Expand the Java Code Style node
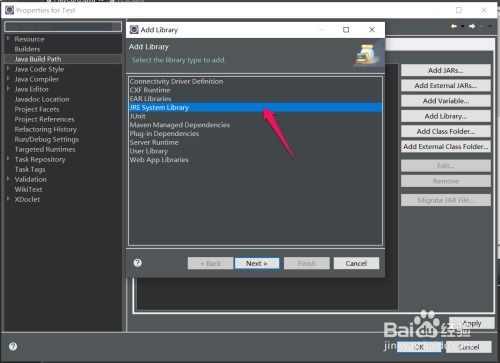The width and height of the screenshot is (500, 363). [x=8, y=69]
